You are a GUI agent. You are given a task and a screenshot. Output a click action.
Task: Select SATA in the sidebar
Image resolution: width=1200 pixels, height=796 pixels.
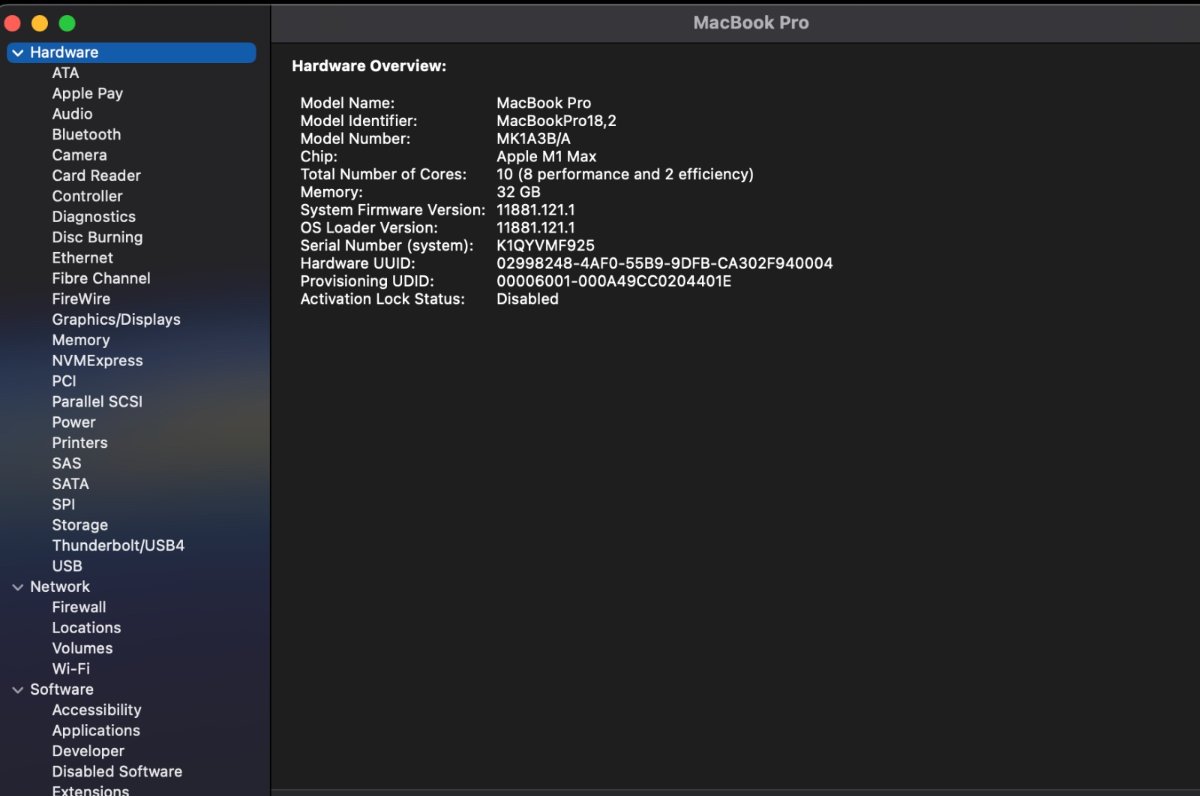tap(70, 484)
